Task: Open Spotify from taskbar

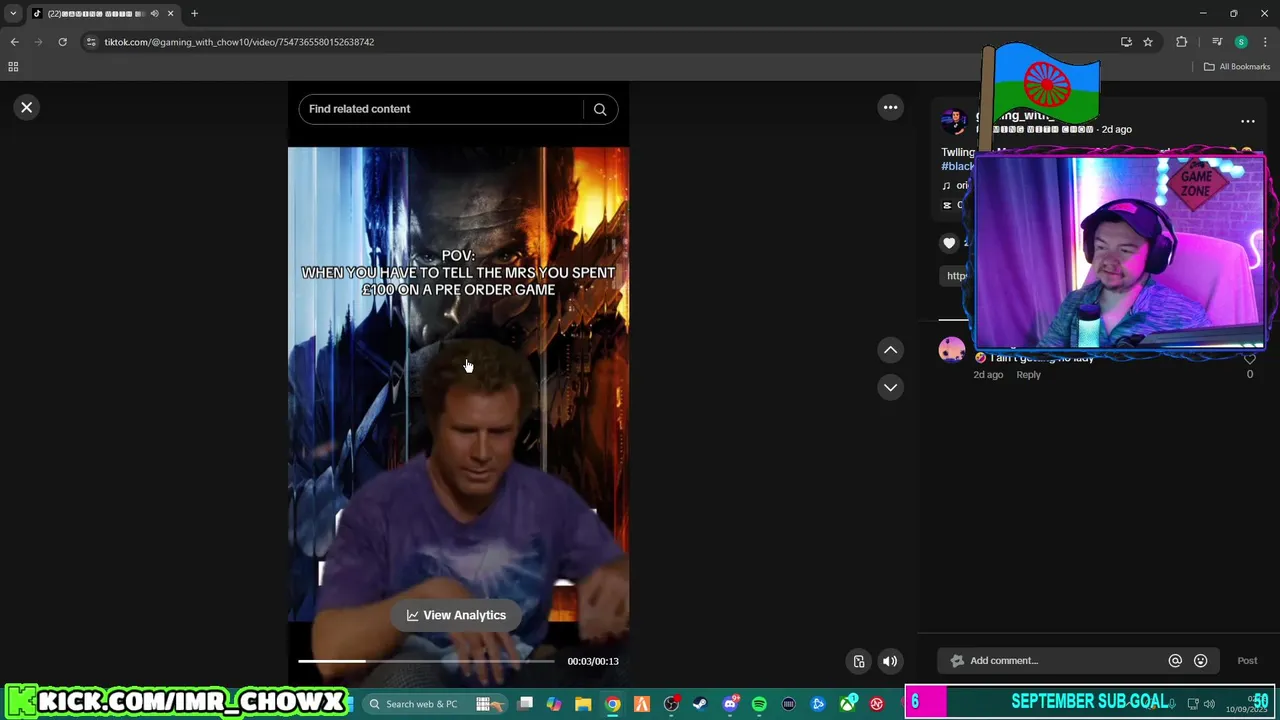Action: point(759,704)
